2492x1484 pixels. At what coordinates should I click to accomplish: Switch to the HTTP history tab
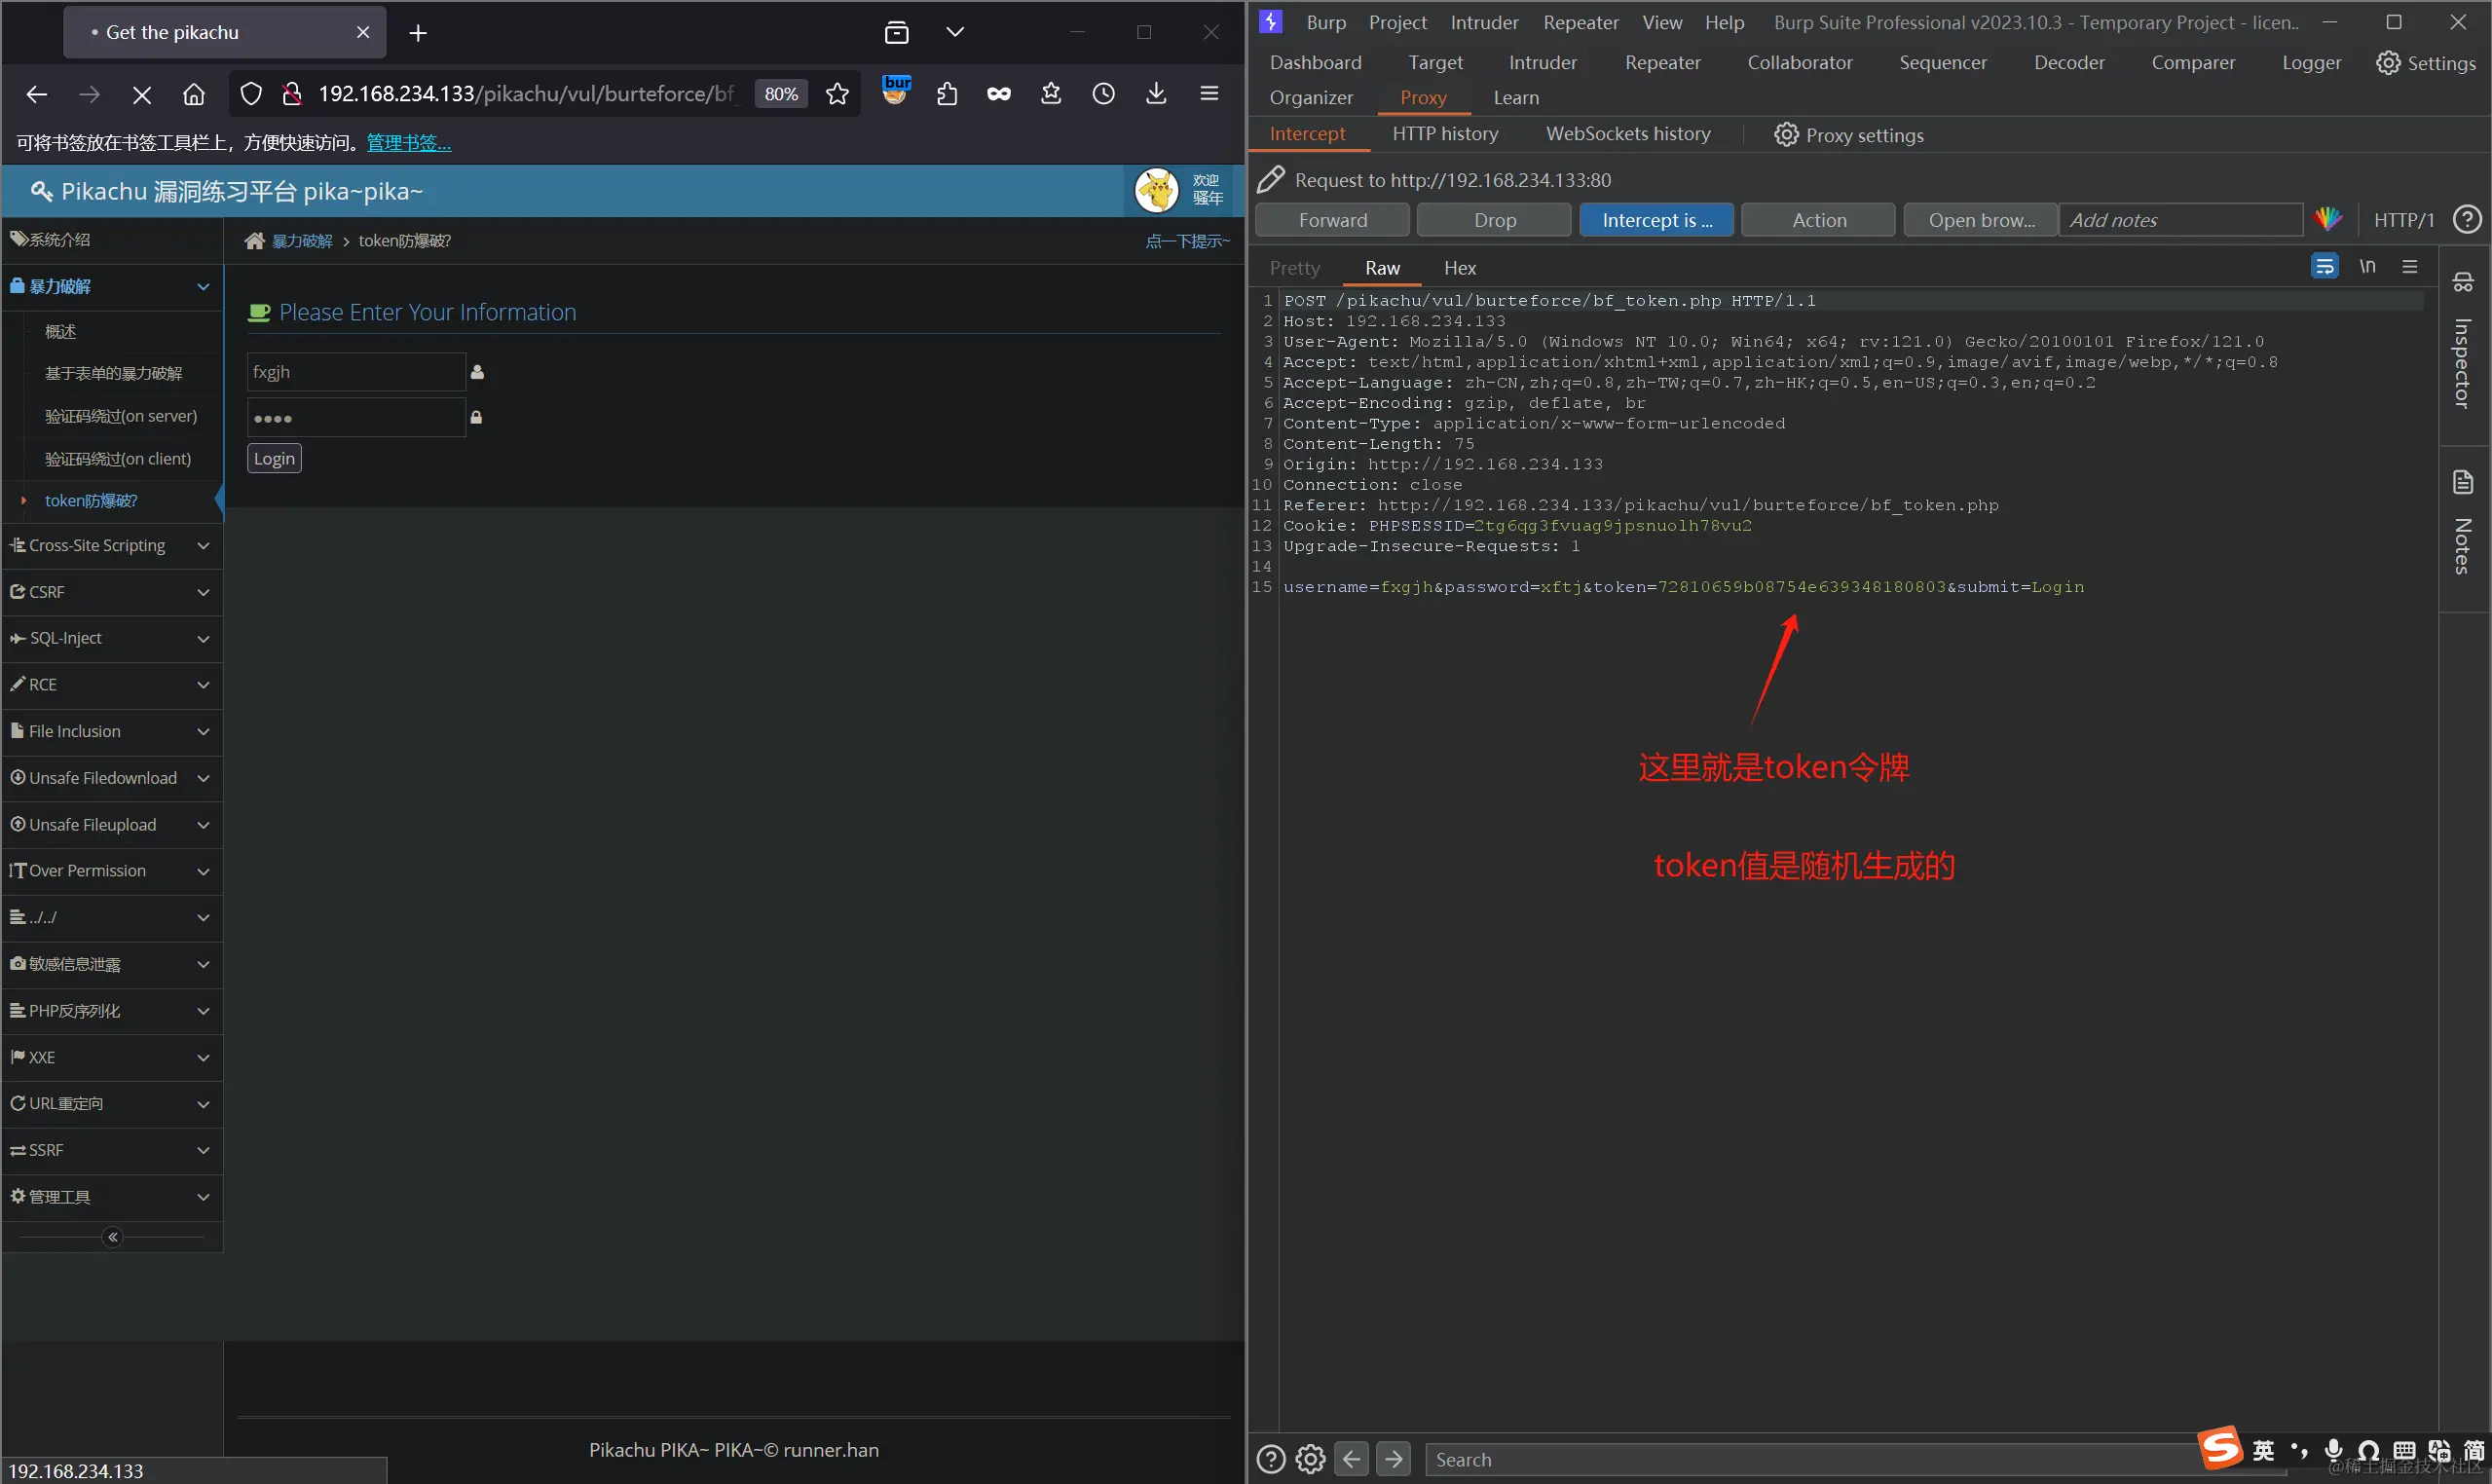click(x=1445, y=134)
